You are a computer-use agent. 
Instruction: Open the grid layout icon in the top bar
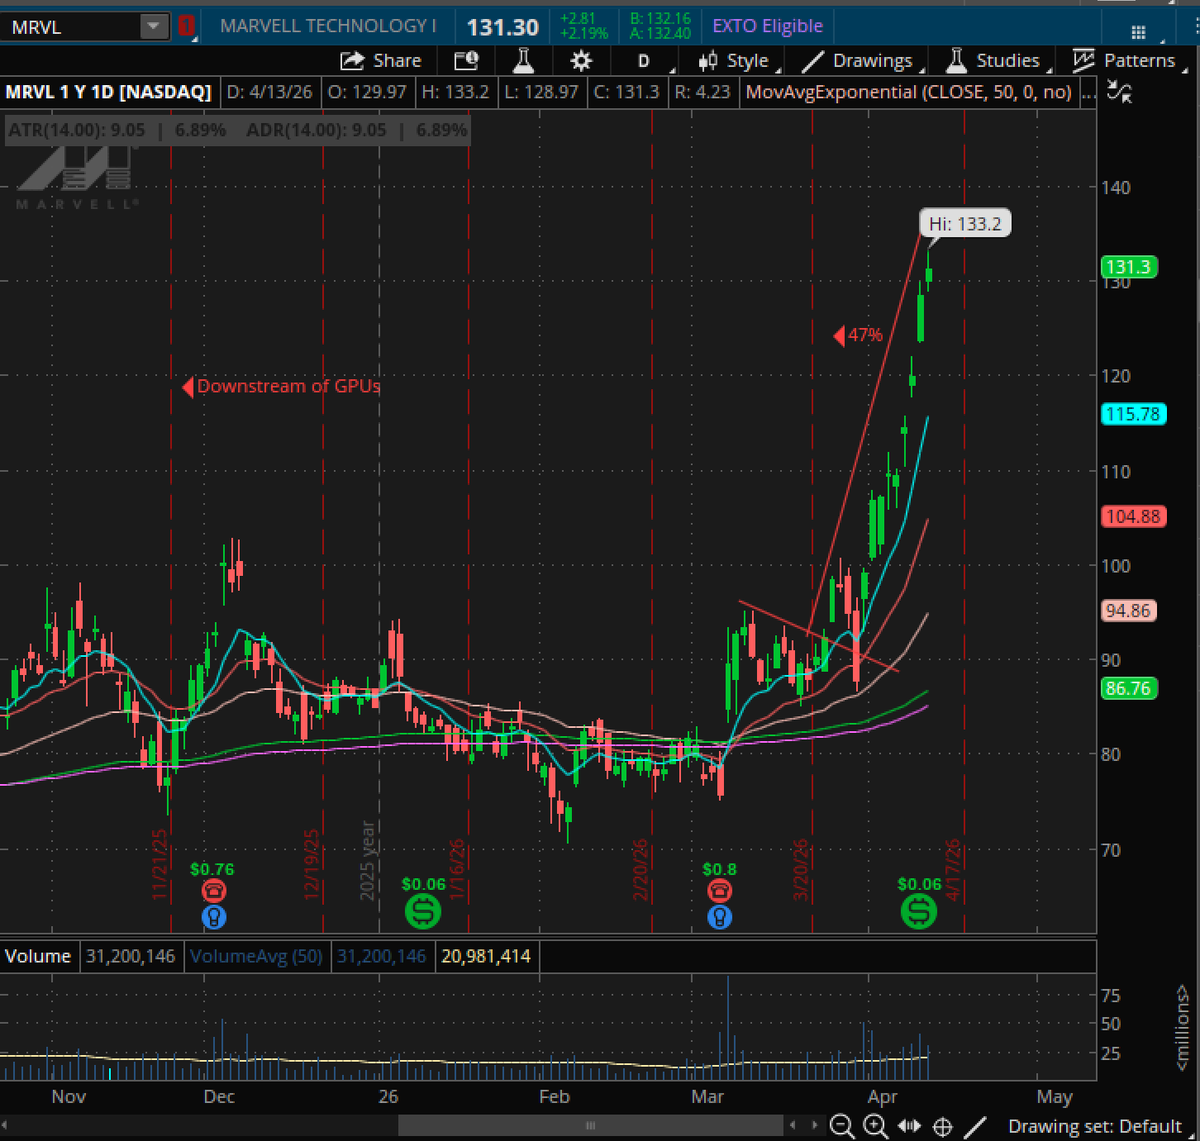click(x=1138, y=31)
